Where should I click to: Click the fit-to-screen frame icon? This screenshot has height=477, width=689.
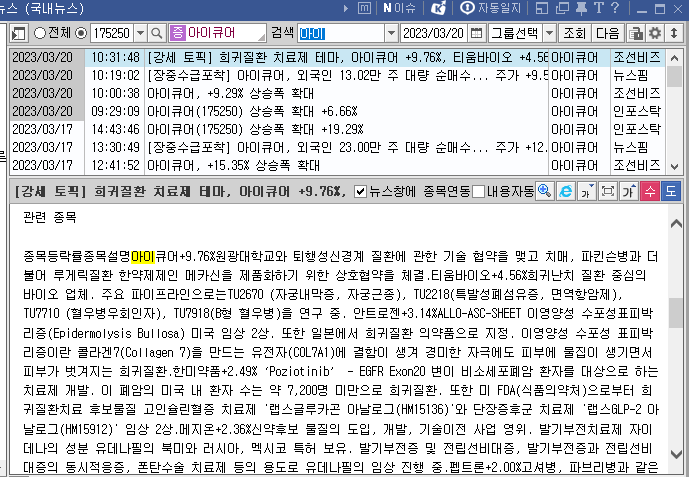tap(608, 192)
